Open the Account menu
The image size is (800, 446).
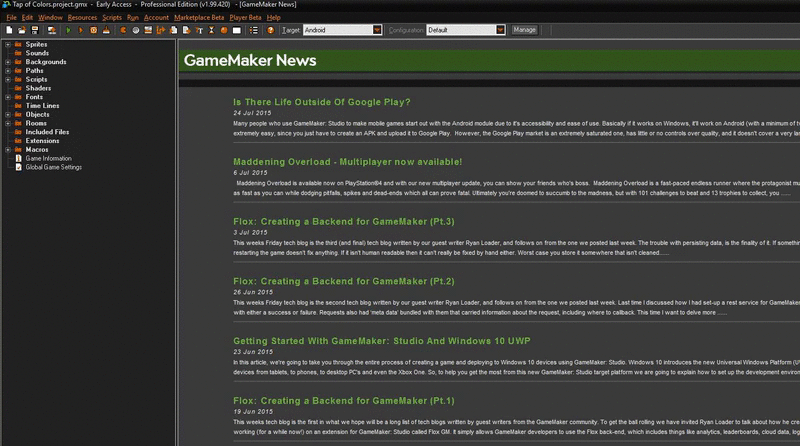(156, 17)
